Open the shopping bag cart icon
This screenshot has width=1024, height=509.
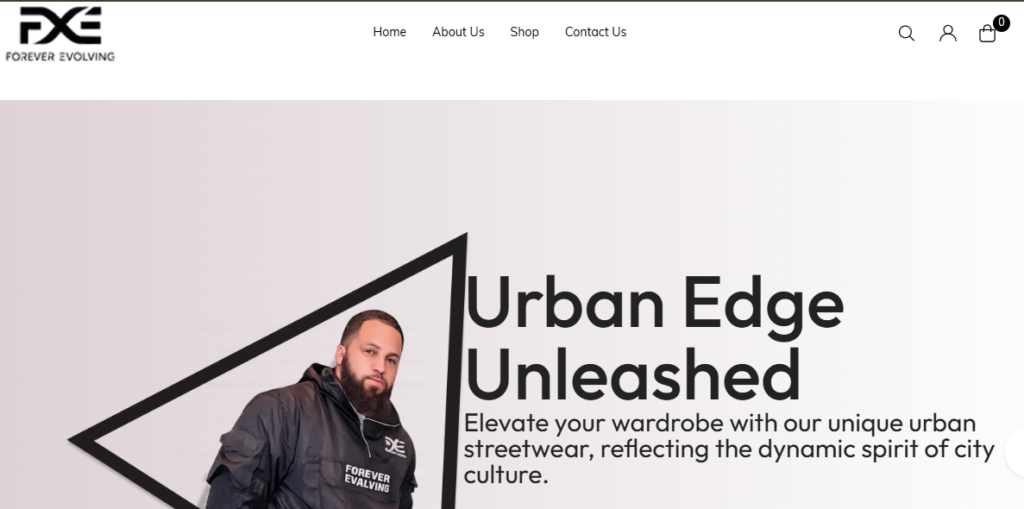987,33
